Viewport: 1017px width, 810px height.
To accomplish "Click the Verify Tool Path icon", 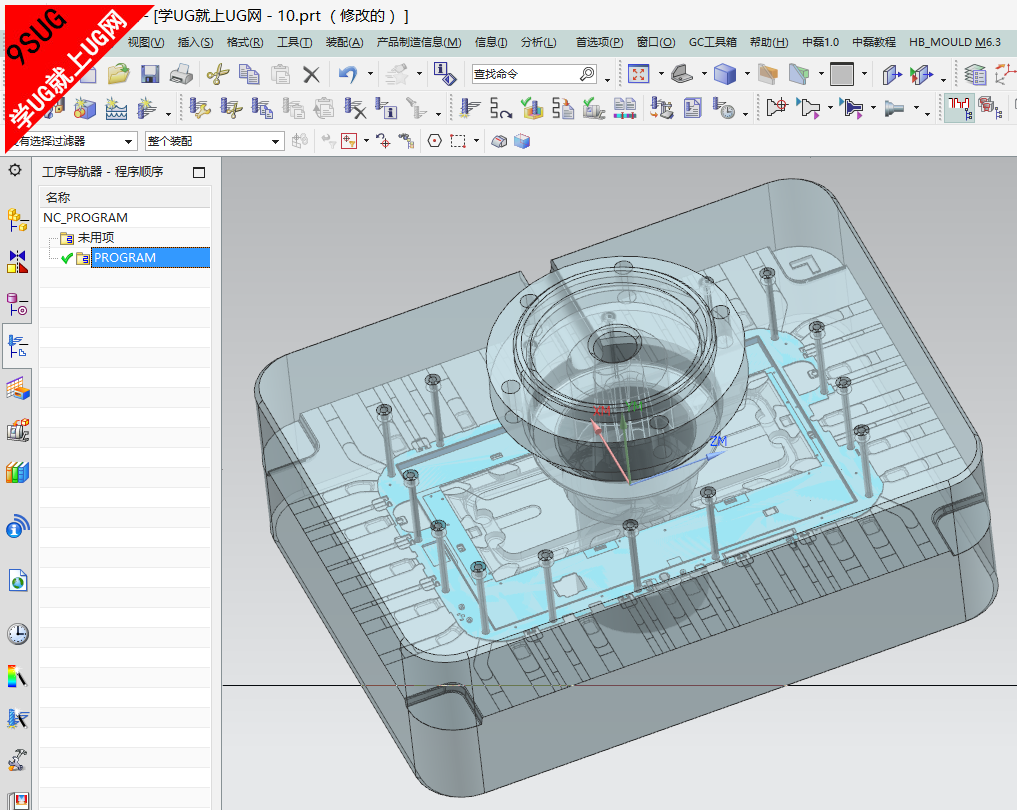I will 532,108.
